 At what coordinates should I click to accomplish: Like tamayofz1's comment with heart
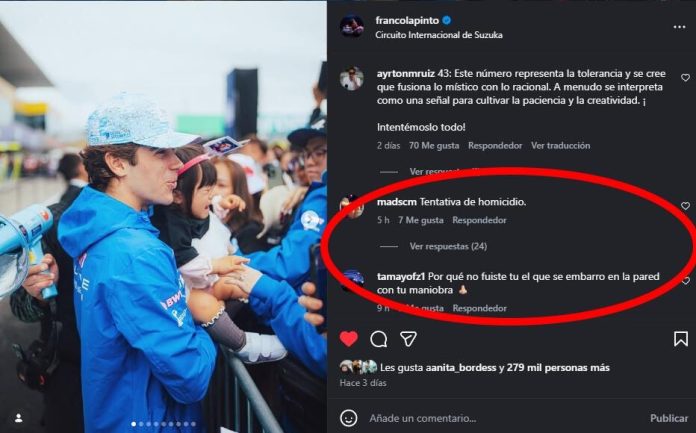[x=685, y=280]
